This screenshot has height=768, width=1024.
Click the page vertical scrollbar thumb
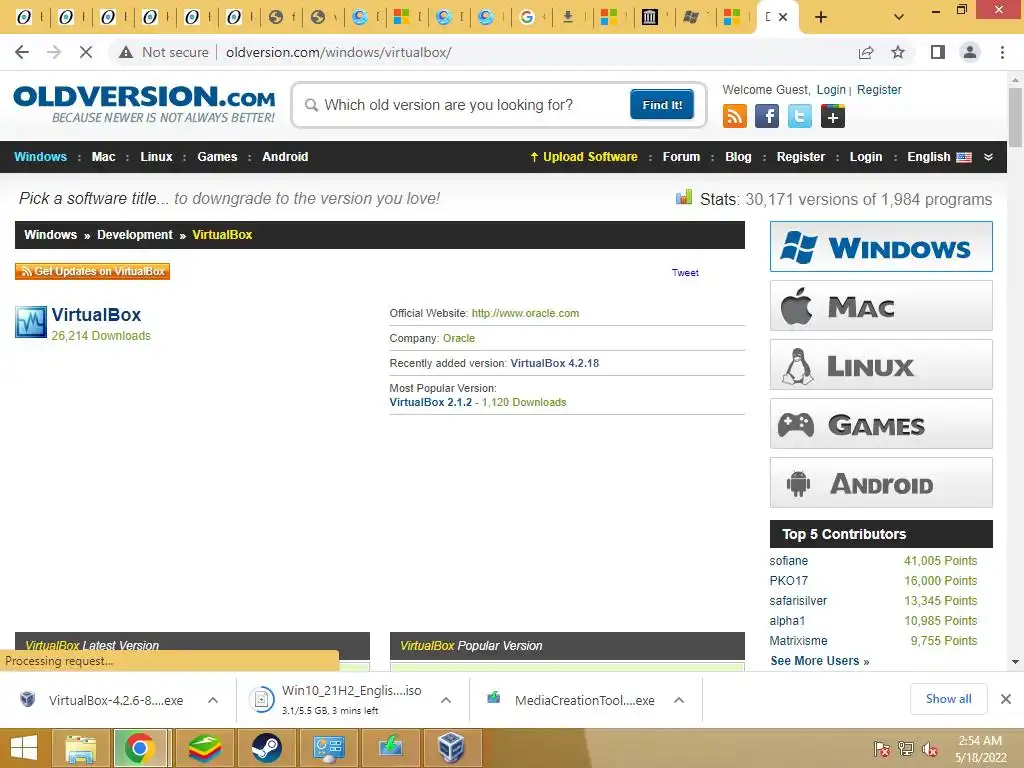[1015, 118]
